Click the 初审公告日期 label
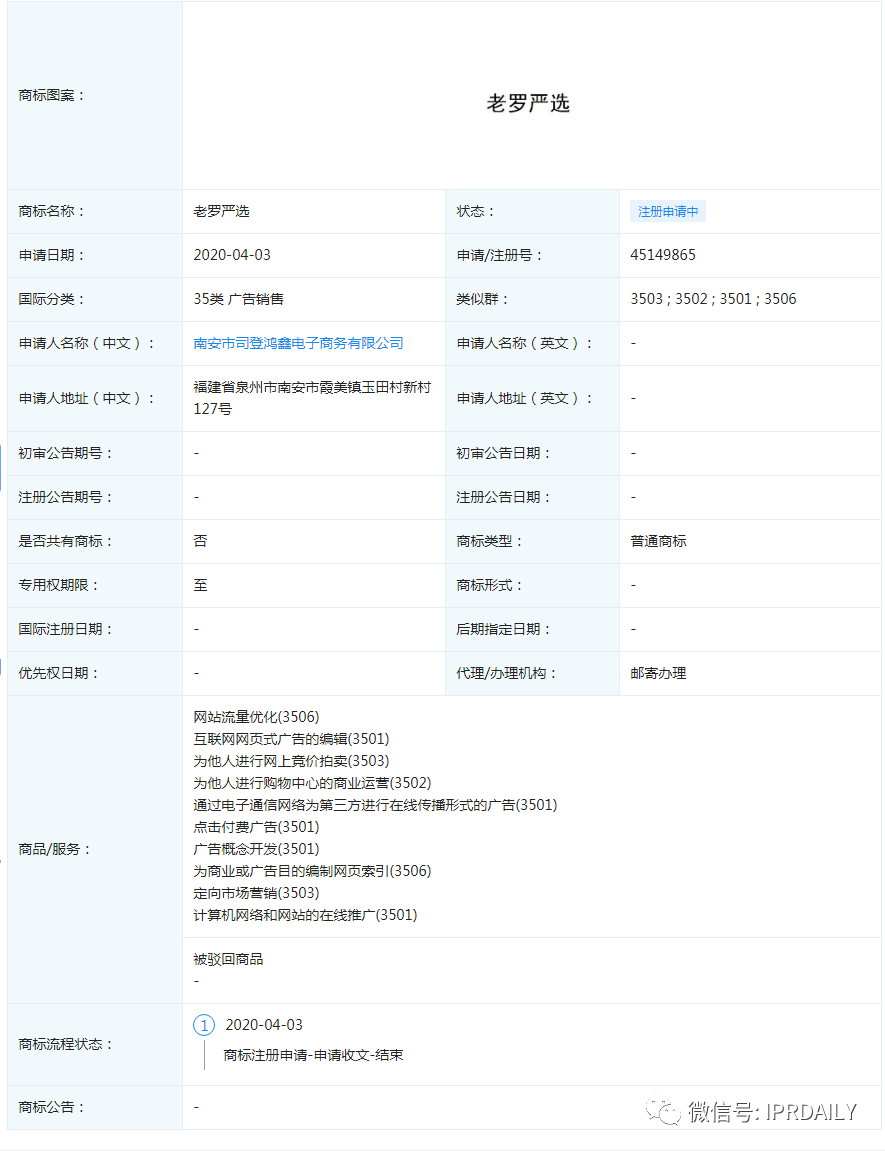This screenshot has width=885, height=1151. pyautogui.click(x=503, y=454)
